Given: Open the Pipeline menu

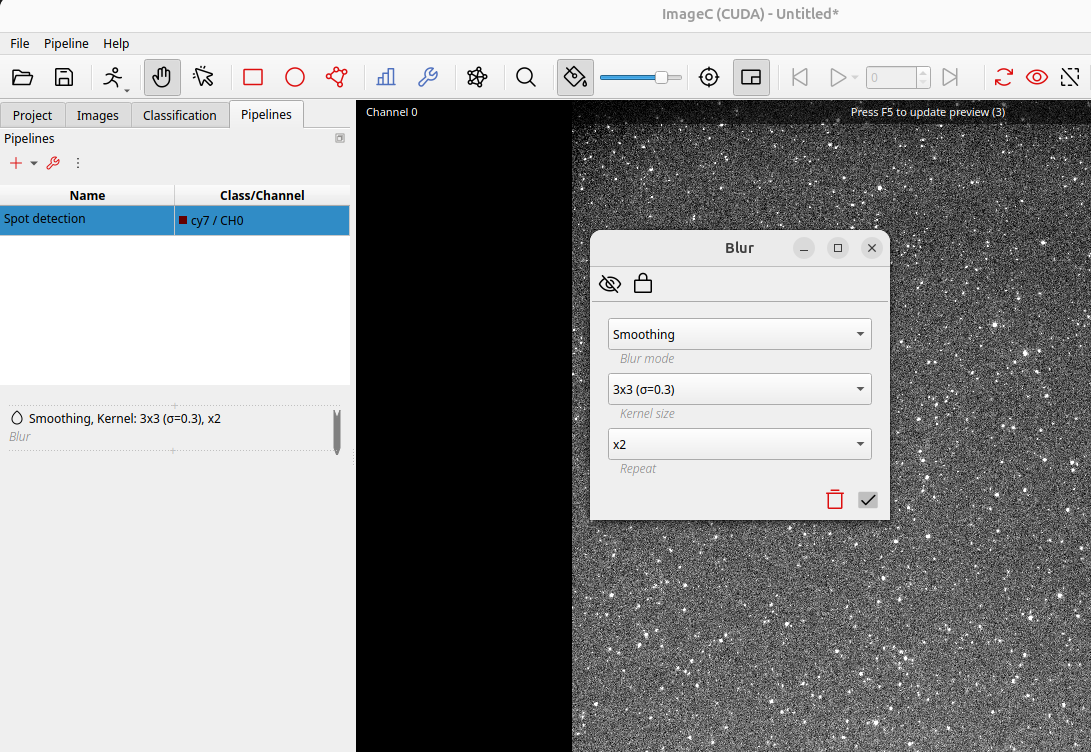Looking at the screenshot, I should click(66, 44).
